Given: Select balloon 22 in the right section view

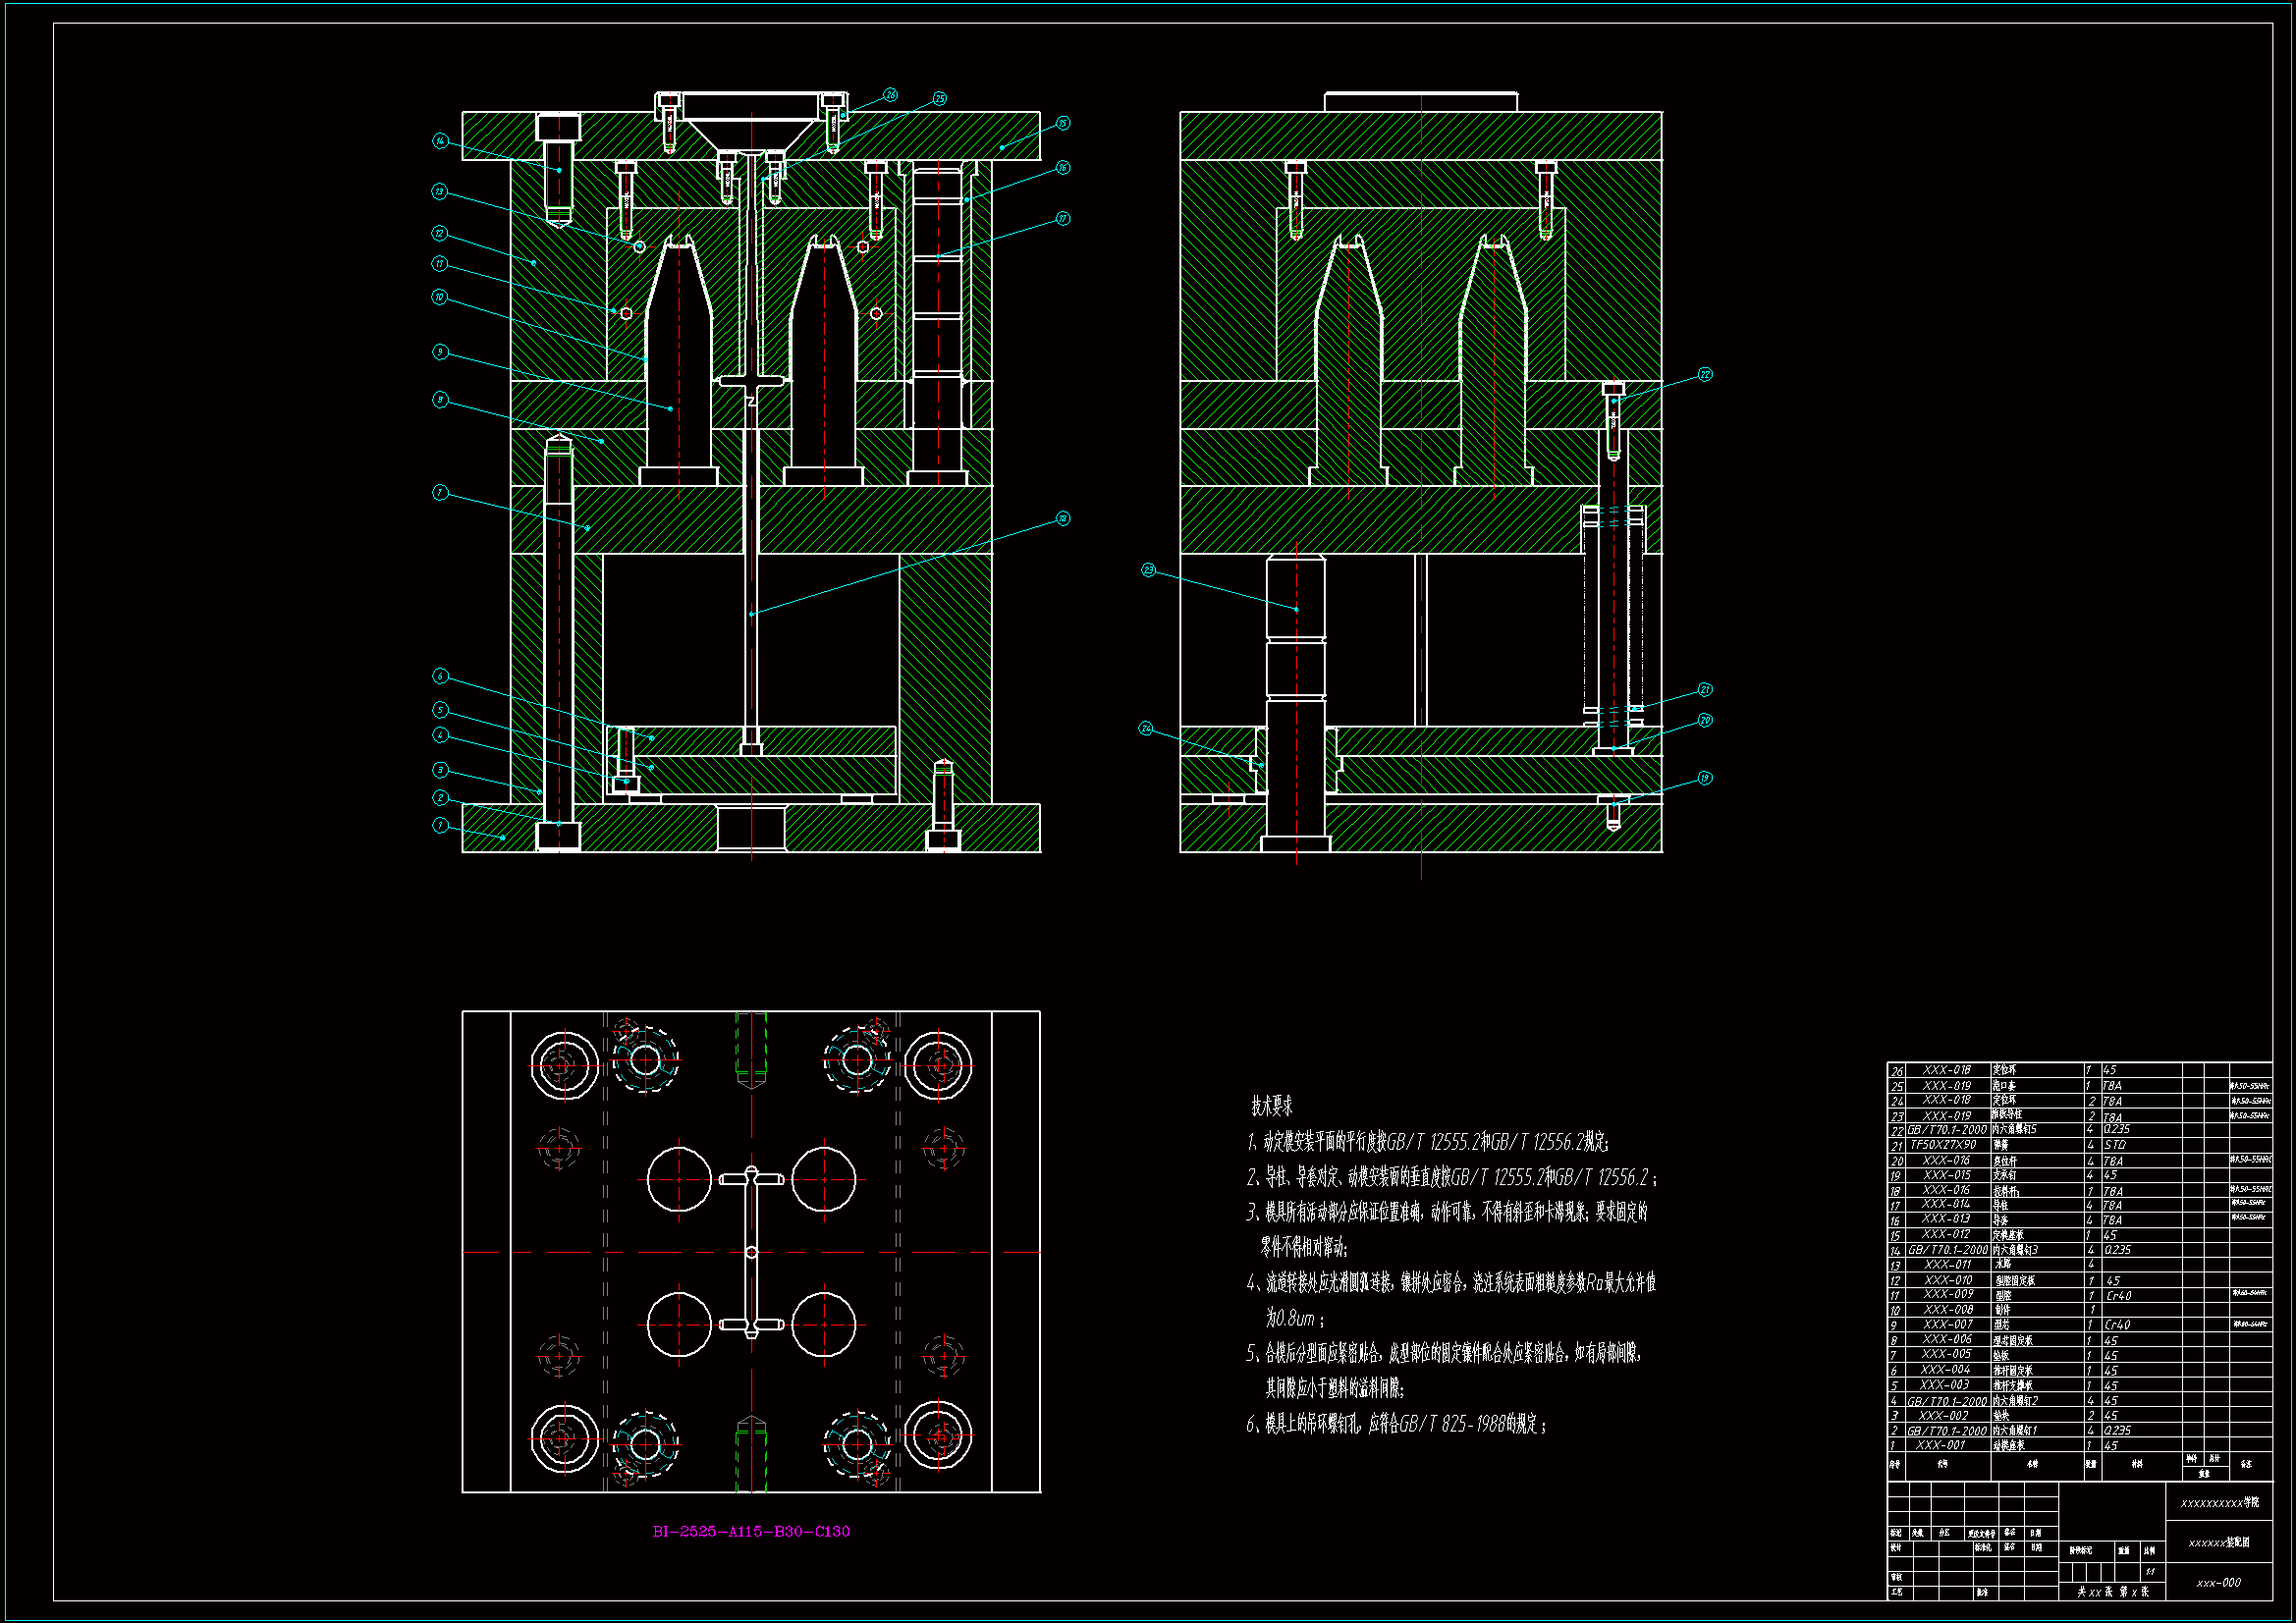Looking at the screenshot, I should (1705, 375).
